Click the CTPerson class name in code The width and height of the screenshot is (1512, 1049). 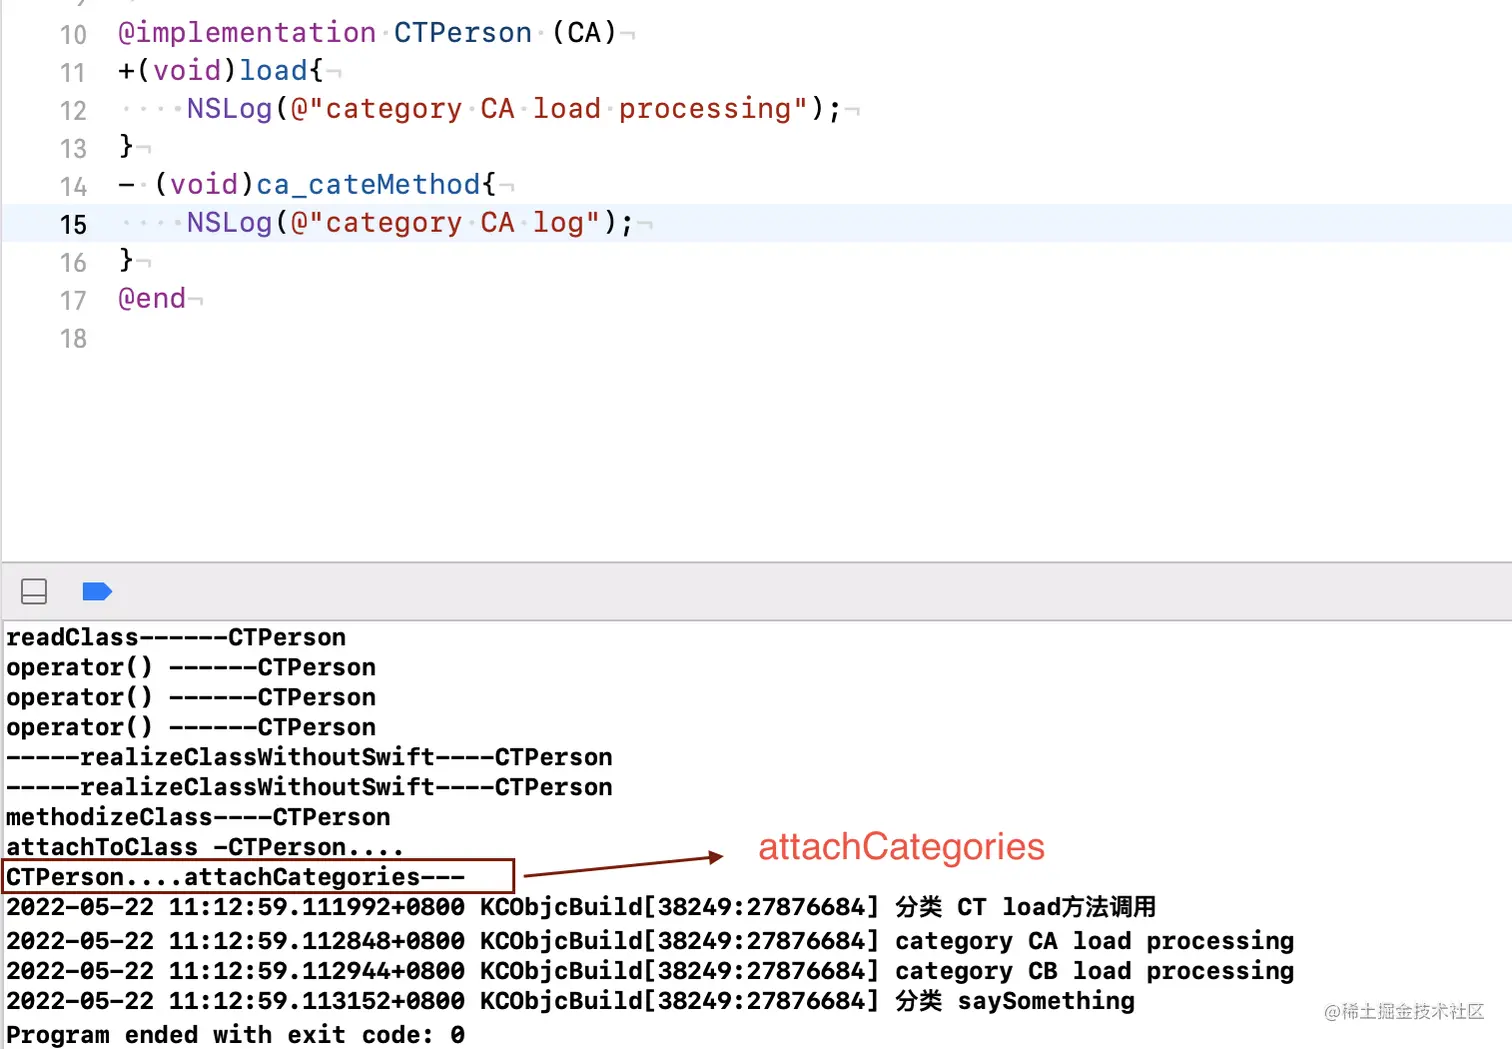tap(463, 33)
